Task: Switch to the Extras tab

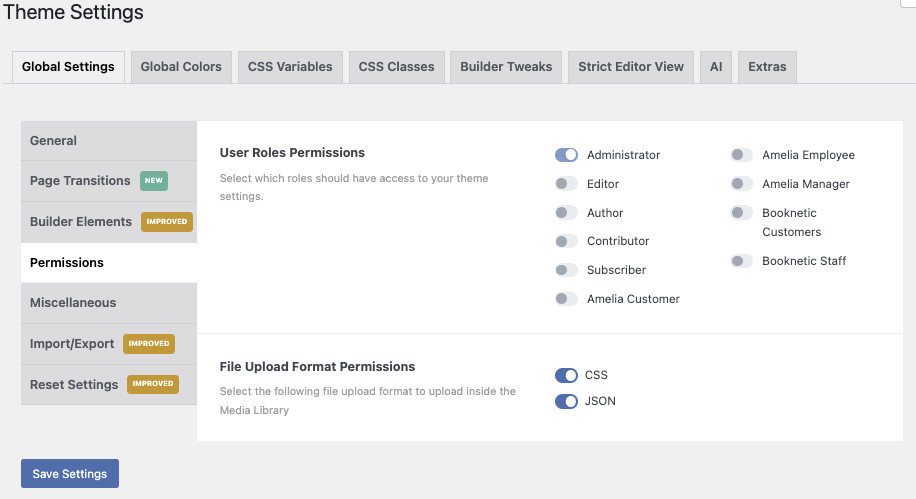Action: pyautogui.click(x=767, y=67)
